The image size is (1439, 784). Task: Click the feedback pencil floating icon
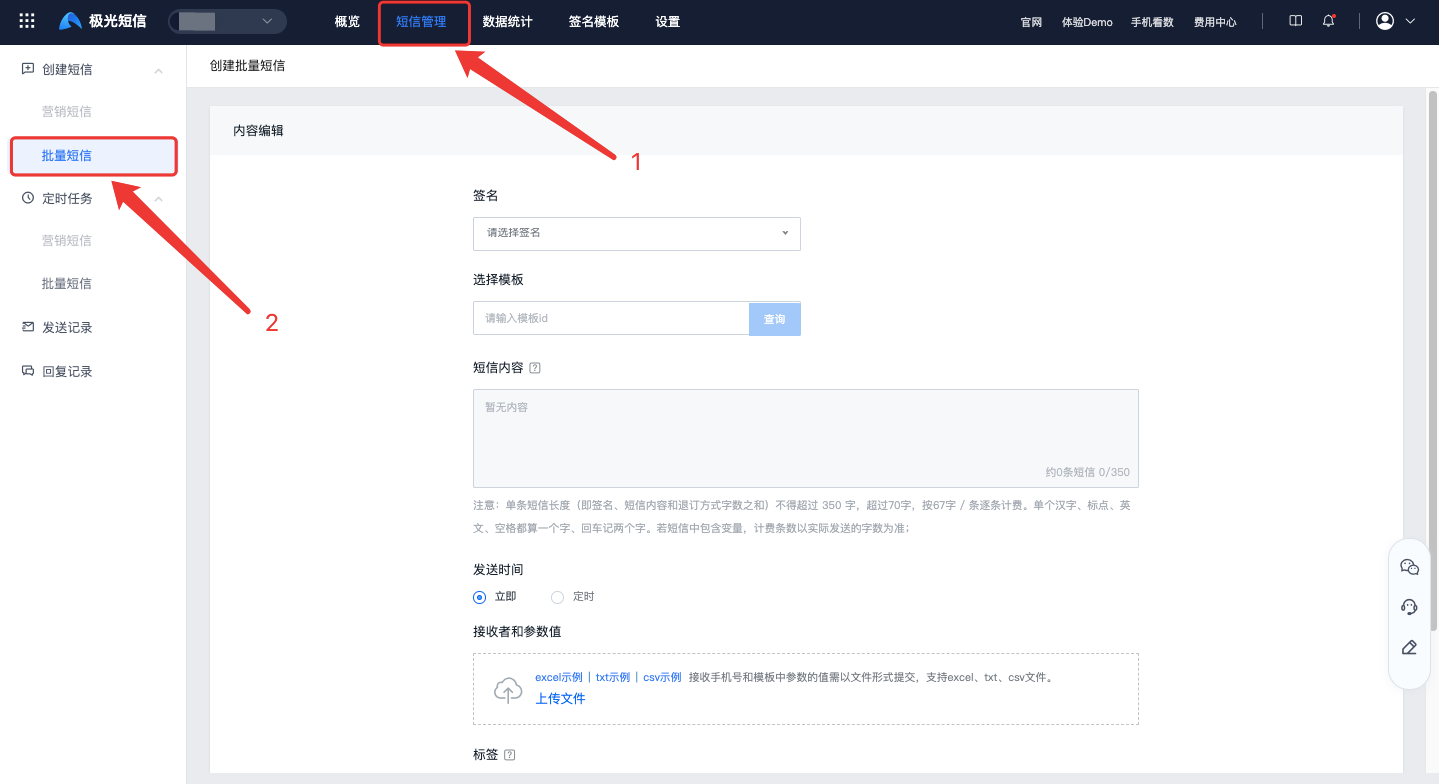pos(1409,647)
